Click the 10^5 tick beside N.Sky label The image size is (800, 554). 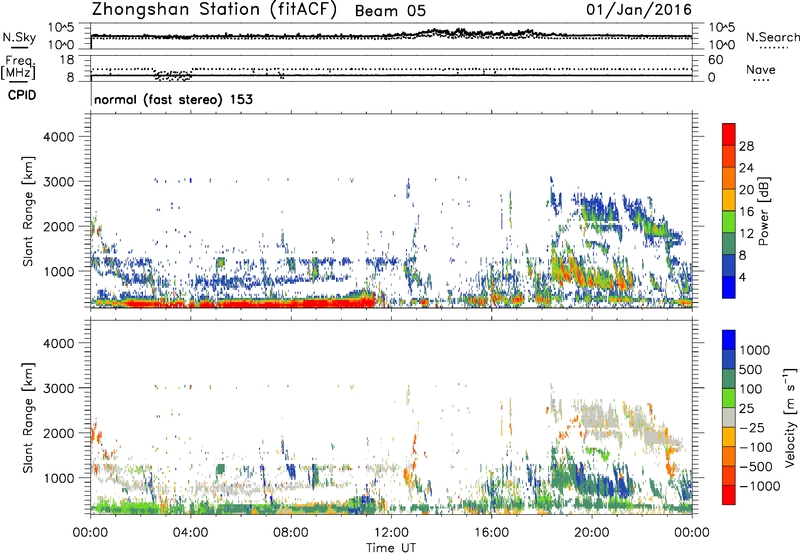pyautogui.click(x=61, y=28)
